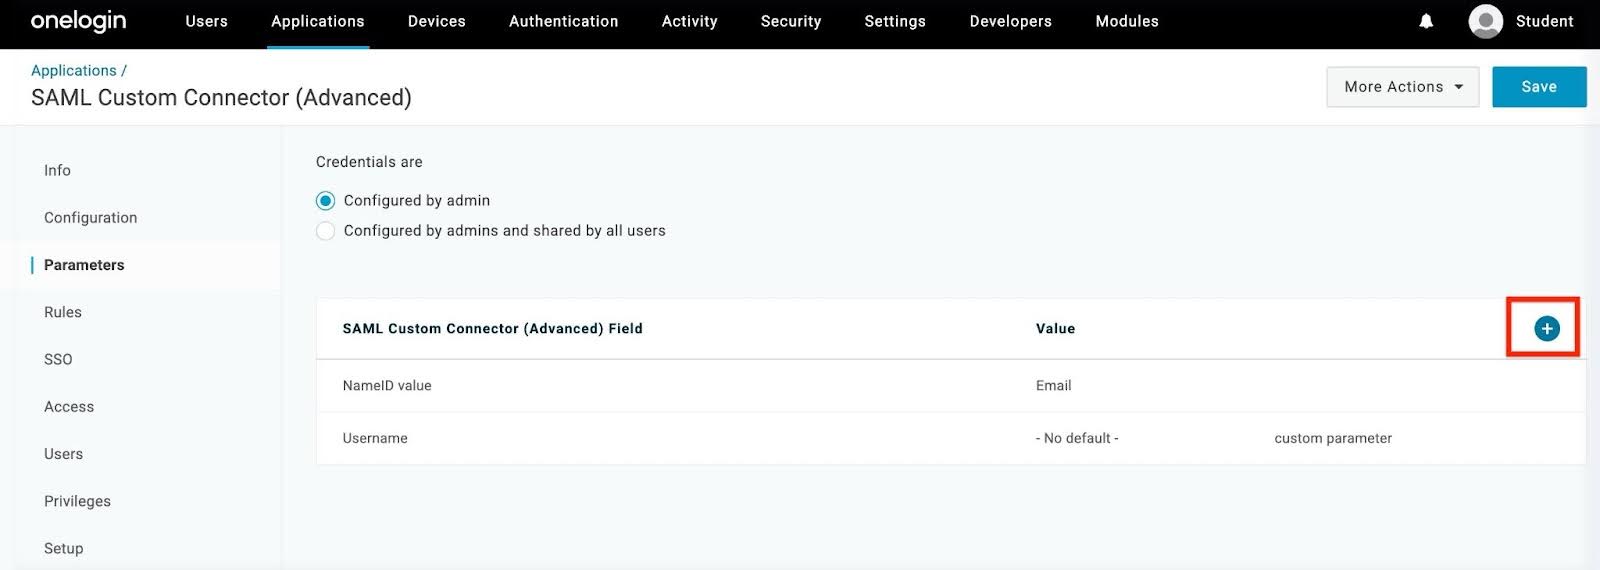Switch to the Access side tab
The height and width of the screenshot is (570, 1600).
[x=69, y=407]
